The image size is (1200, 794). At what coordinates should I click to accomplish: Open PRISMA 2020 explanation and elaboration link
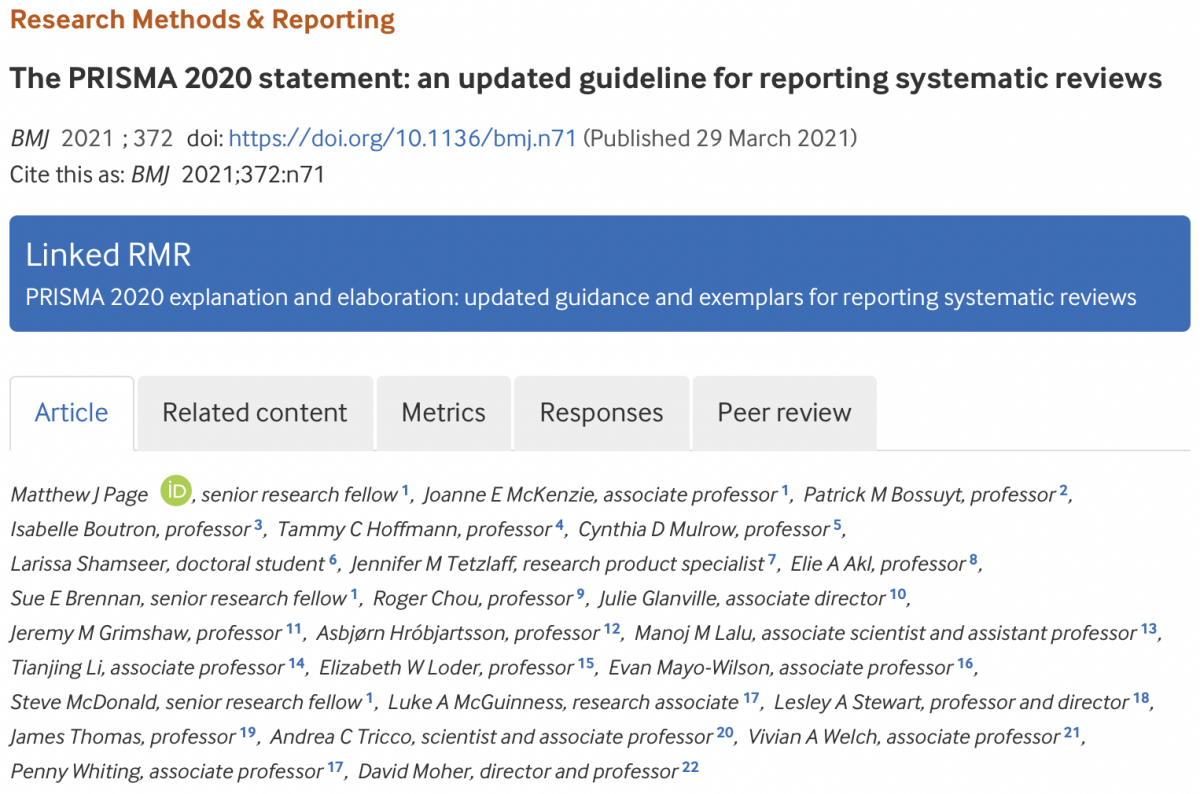click(581, 297)
